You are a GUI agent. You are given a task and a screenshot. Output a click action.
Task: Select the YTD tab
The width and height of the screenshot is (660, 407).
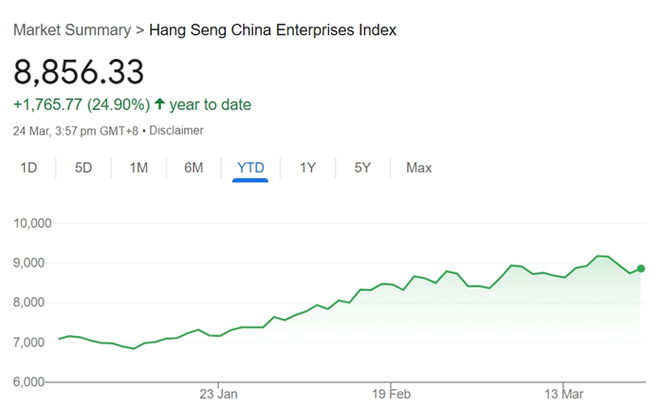[x=250, y=168]
